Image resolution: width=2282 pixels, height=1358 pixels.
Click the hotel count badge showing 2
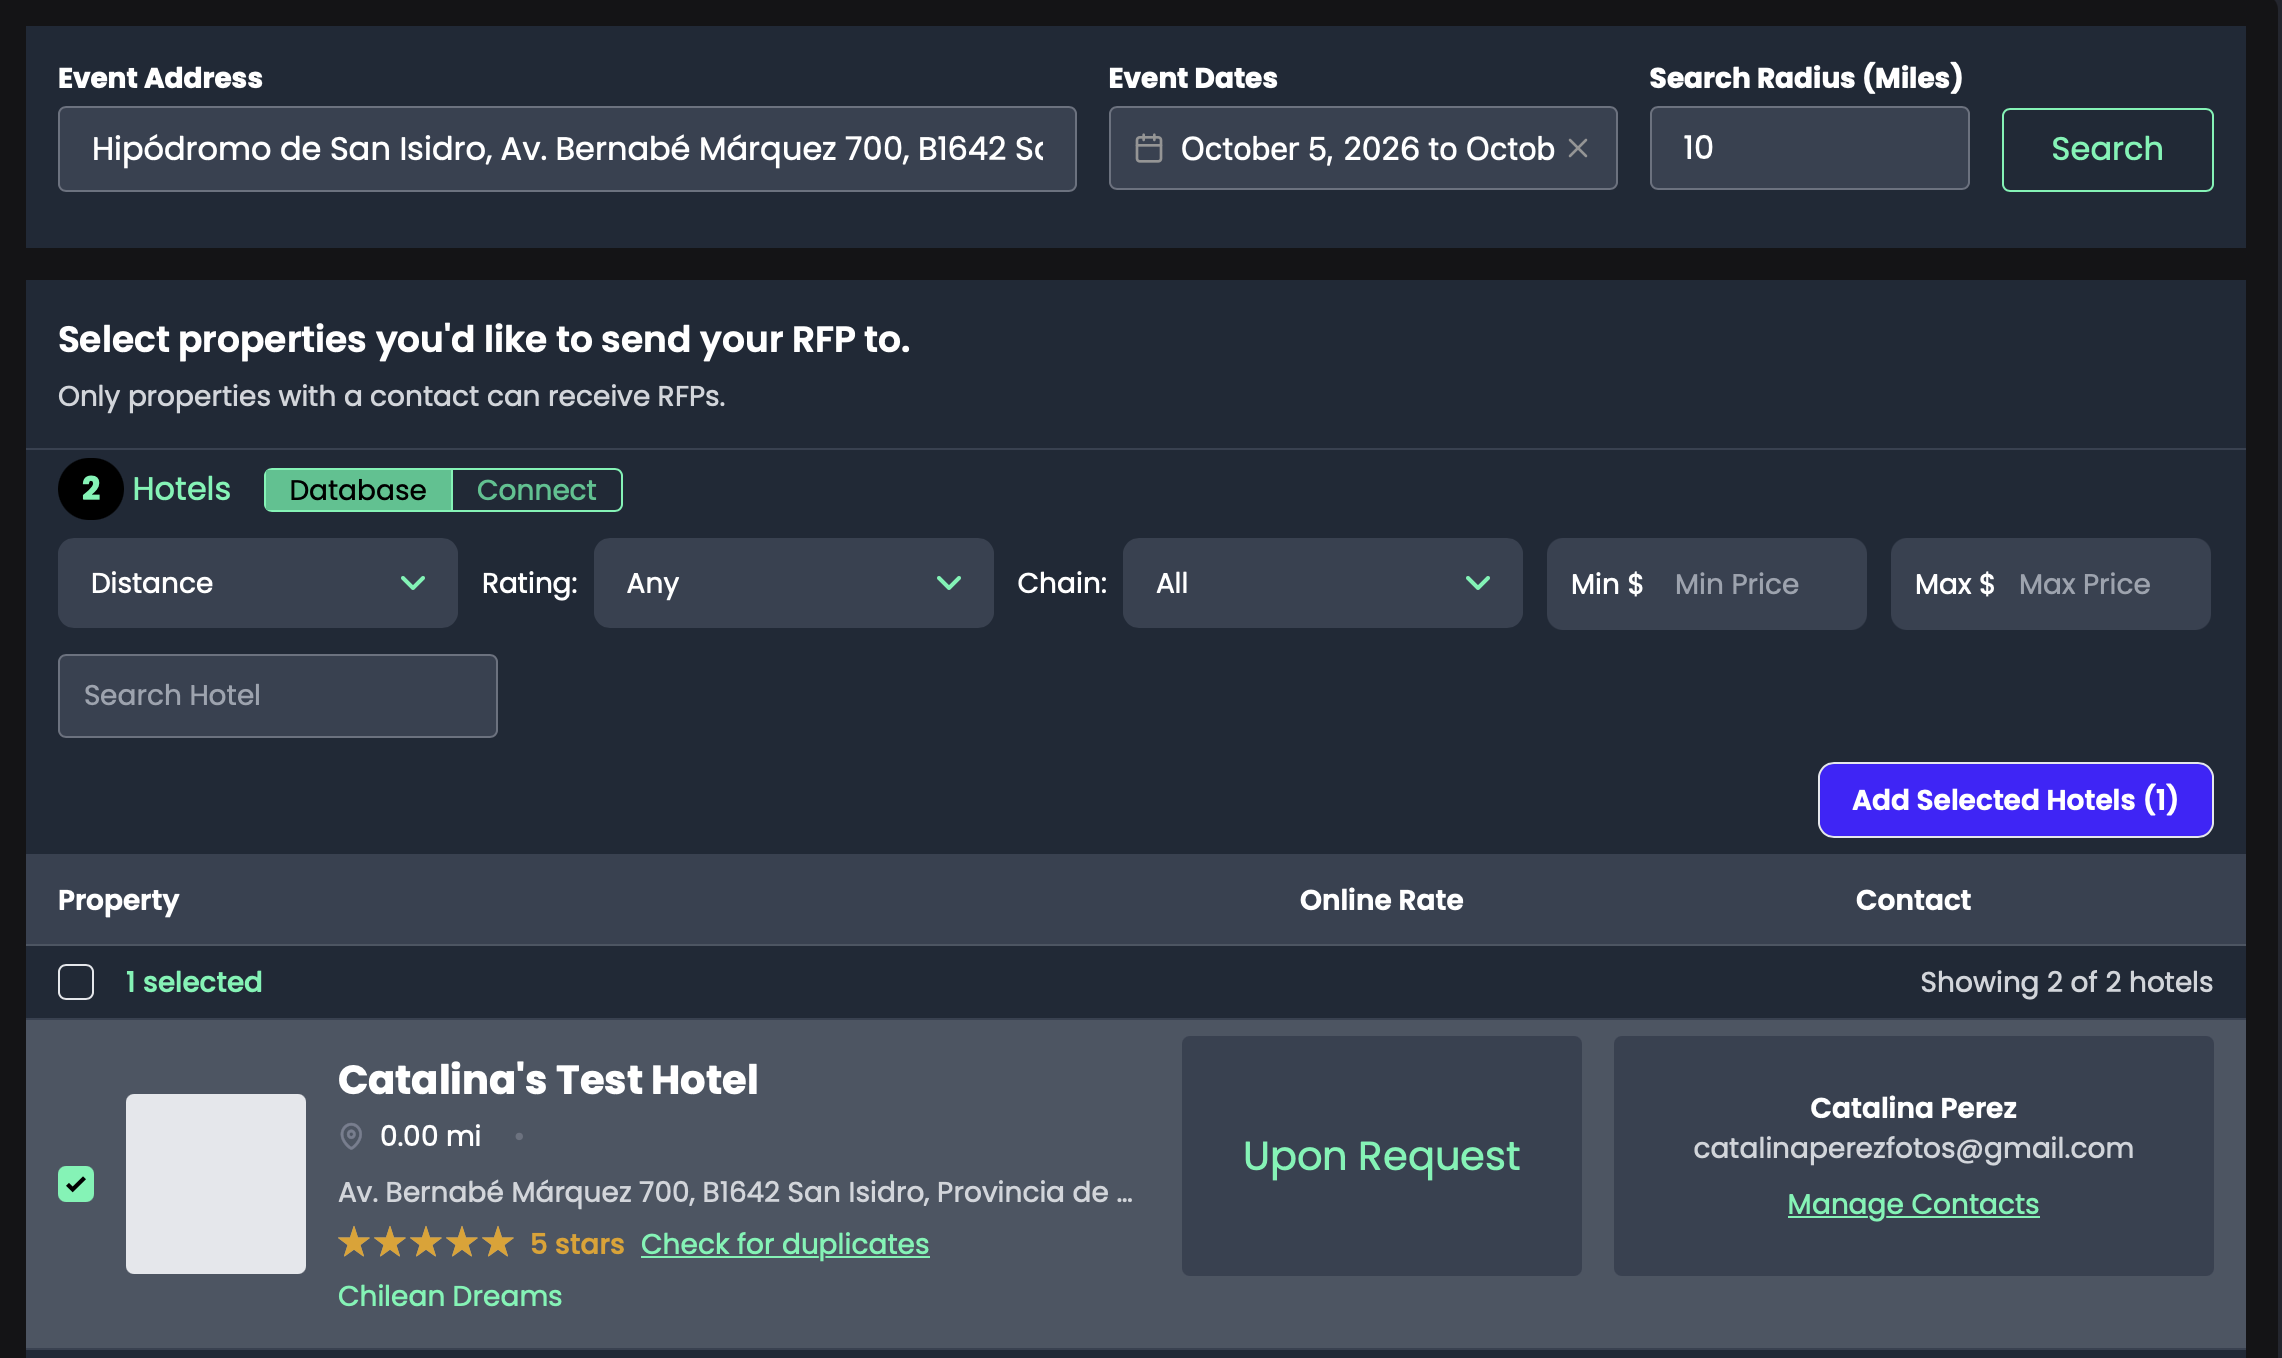[x=90, y=489]
